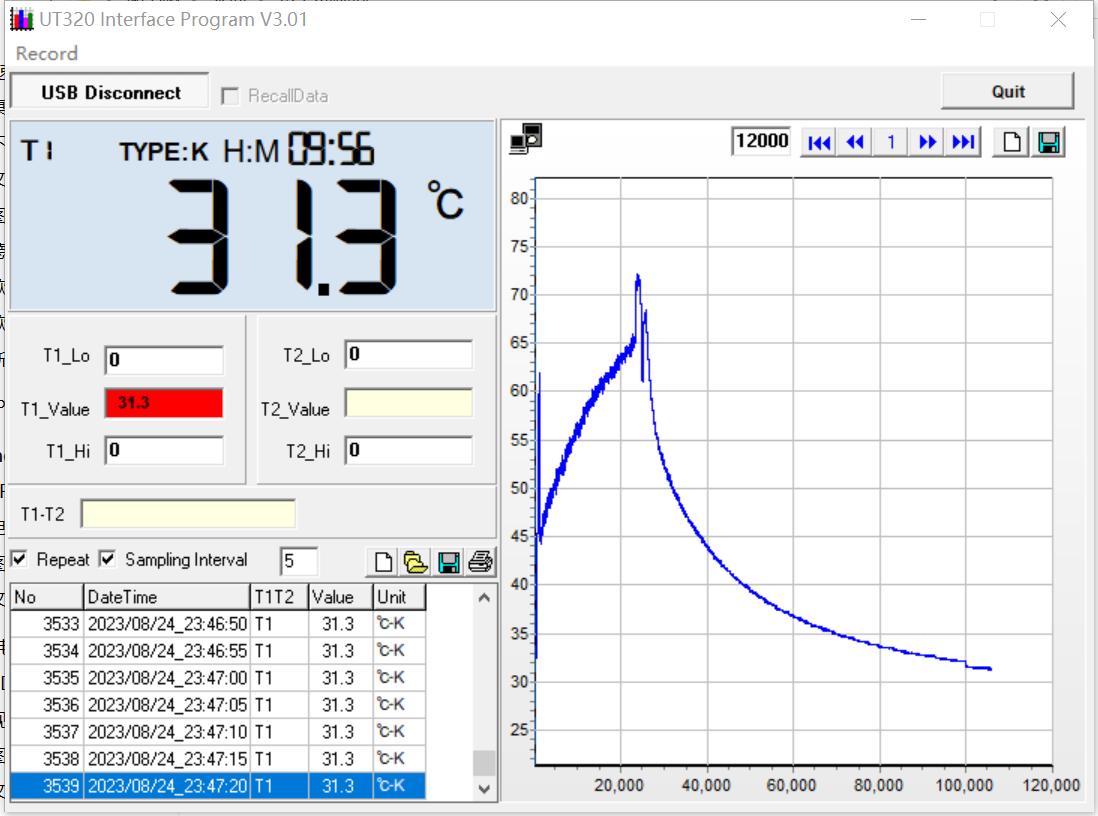Click the red T1_Value indicator
1098x816 pixels.
(164, 403)
